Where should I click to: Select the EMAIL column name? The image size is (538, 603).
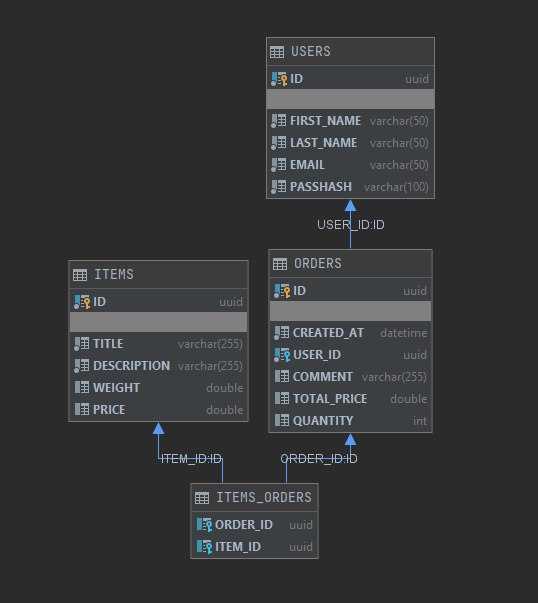point(307,165)
